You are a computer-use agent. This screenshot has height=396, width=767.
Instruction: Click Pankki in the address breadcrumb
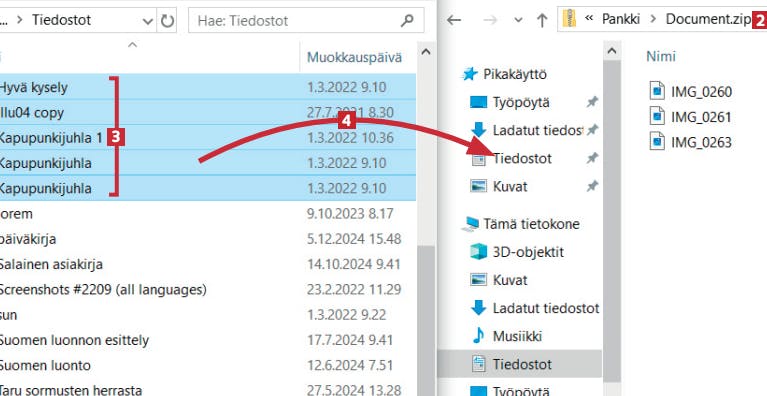[x=621, y=20]
